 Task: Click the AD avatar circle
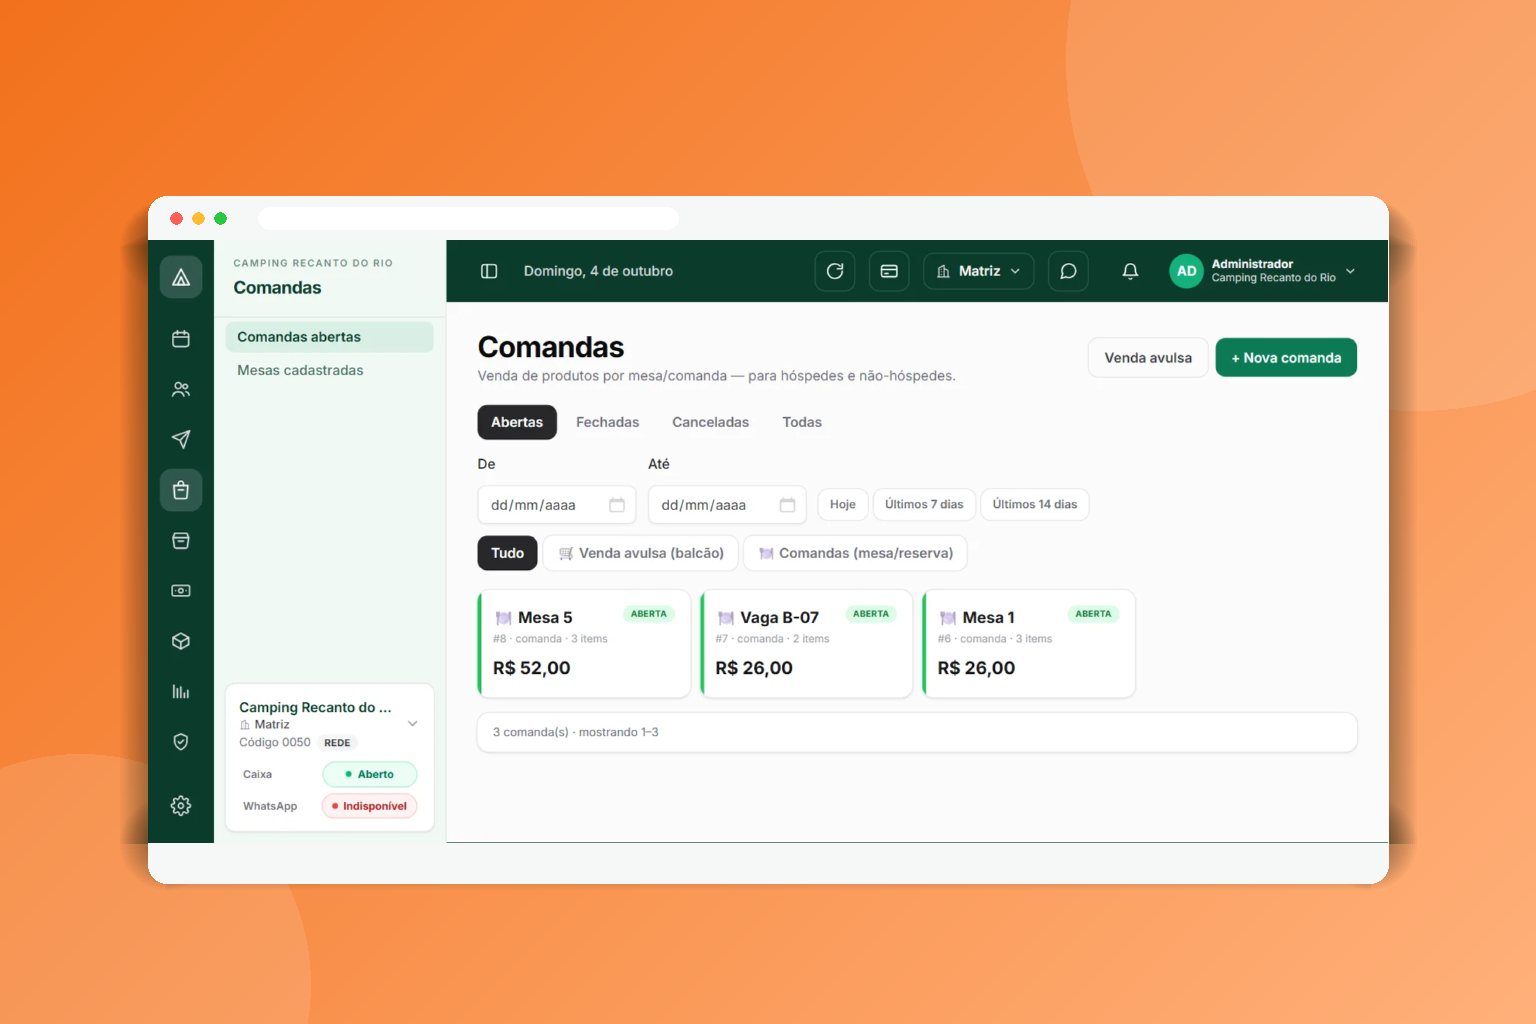click(1186, 271)
